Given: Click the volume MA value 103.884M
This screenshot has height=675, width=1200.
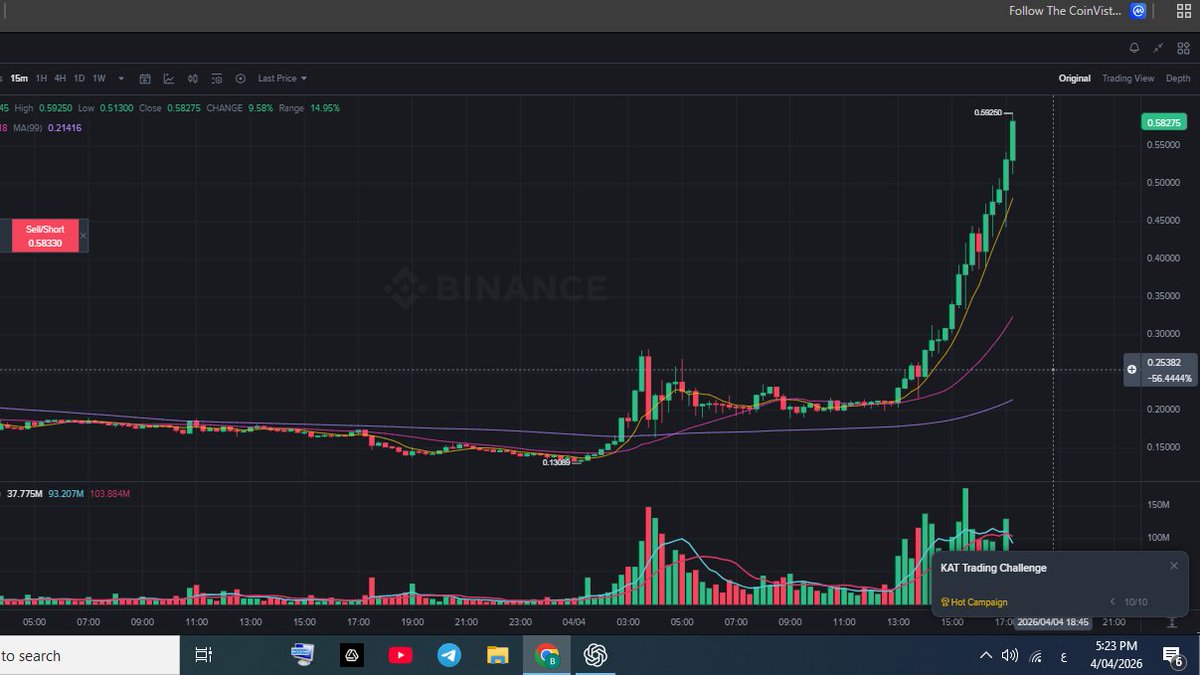Looking at the screenshot, I should [x=109, y=494].
